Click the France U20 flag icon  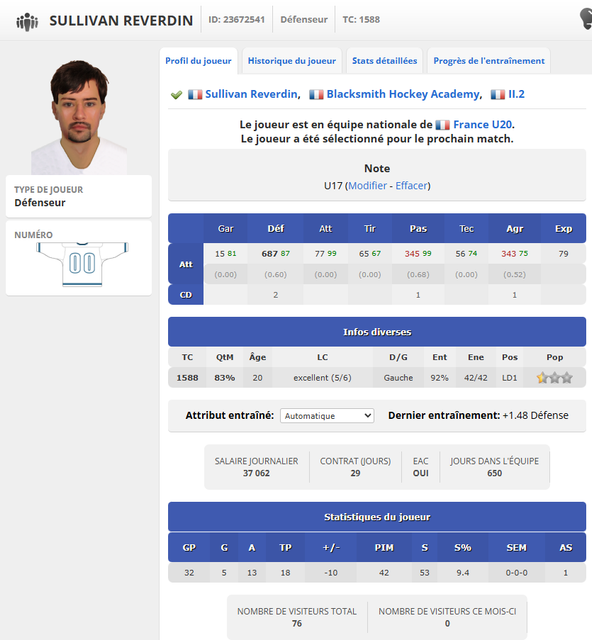tap(443, 124)
